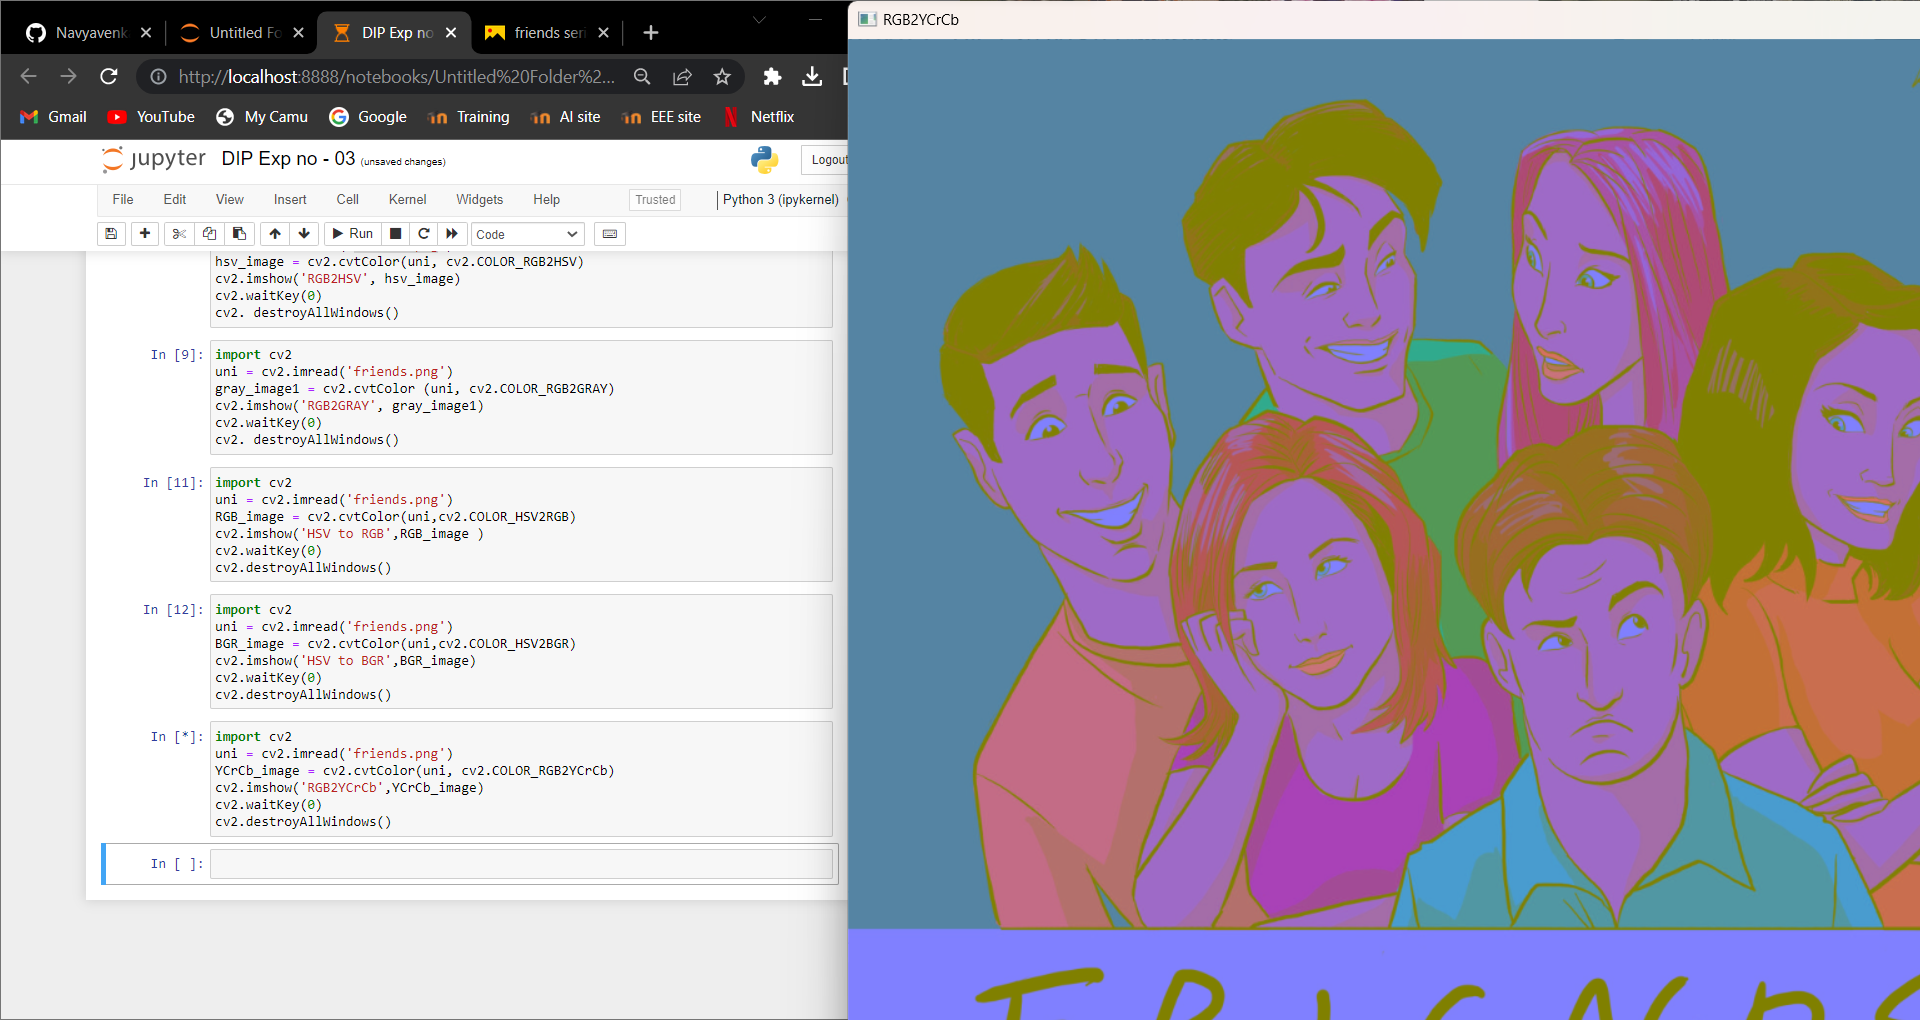The image size is (1920, 1020).
Task: Open zoom magnifier icon in address bar
Action: tap(642, 77)
